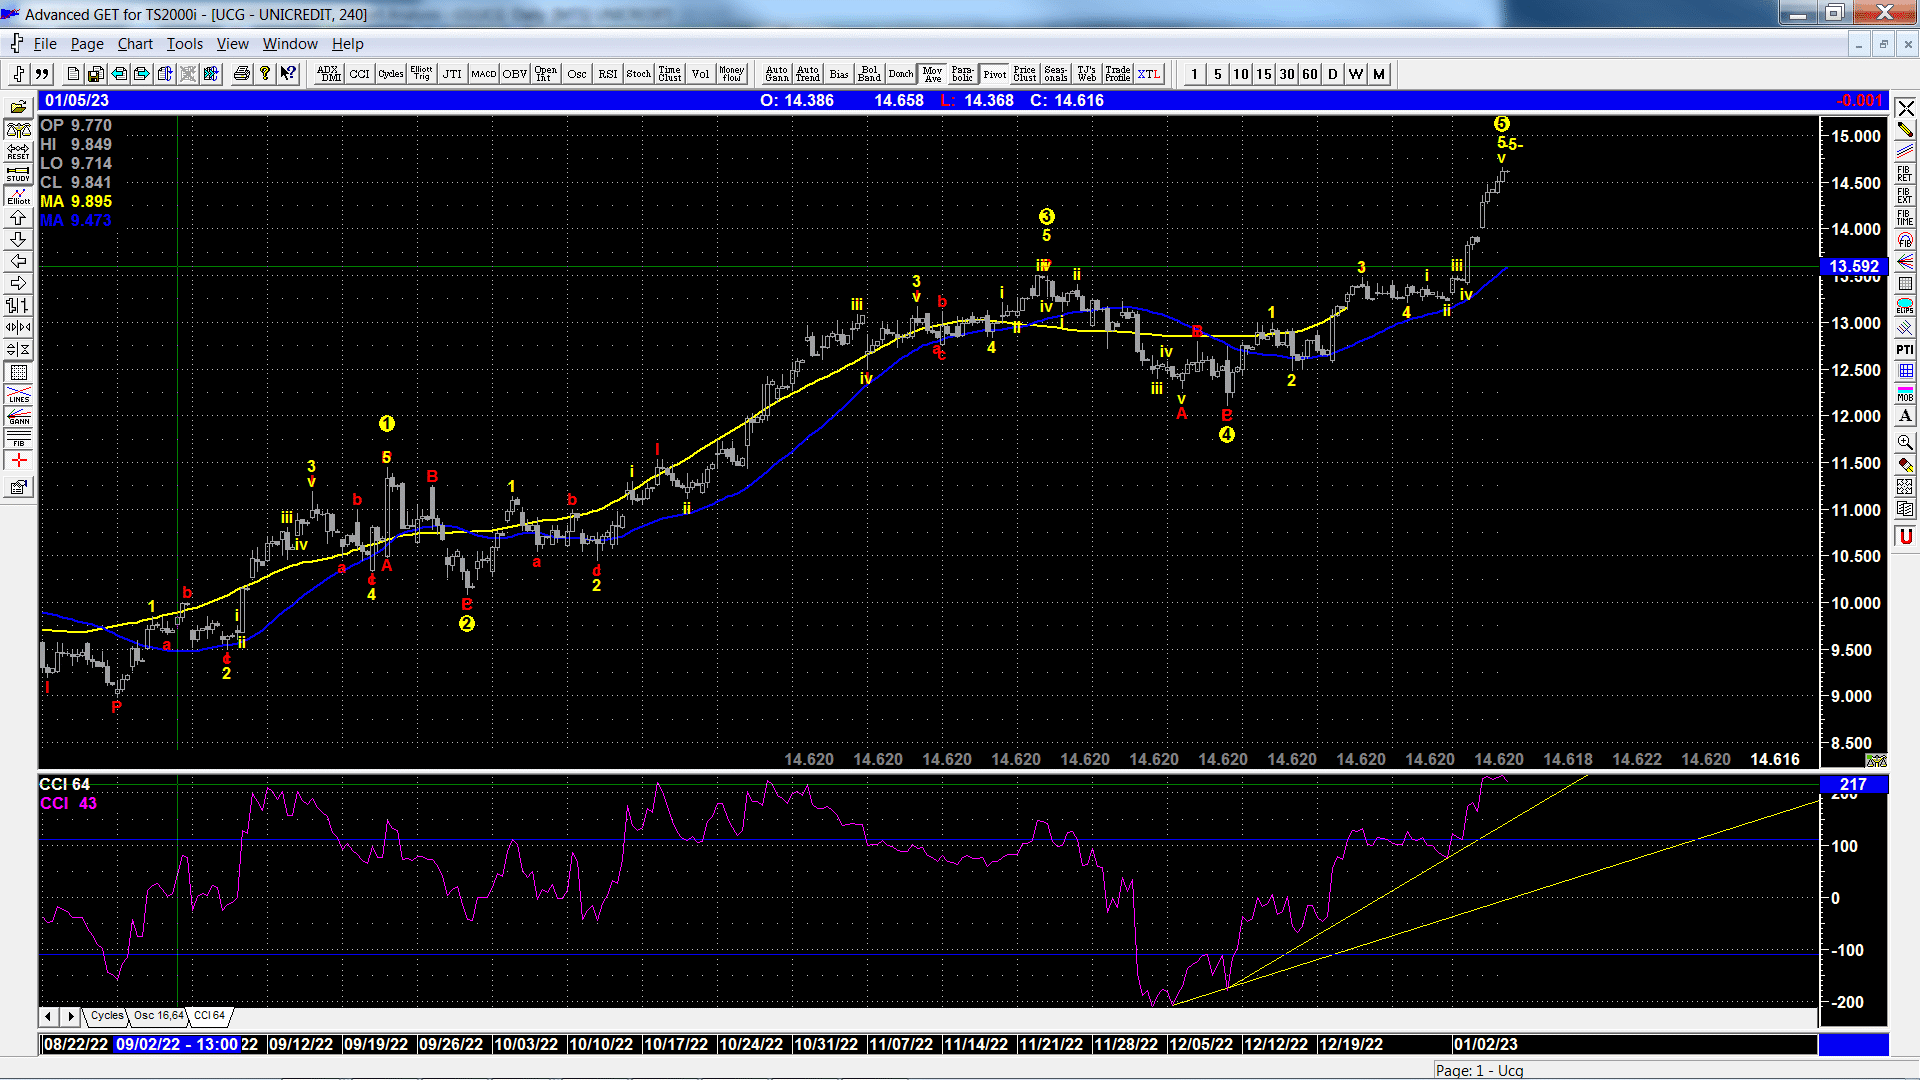The image size is (1920, 1080).
Task: Click the Trade Profile study button
Action: tap(1118, 74)
